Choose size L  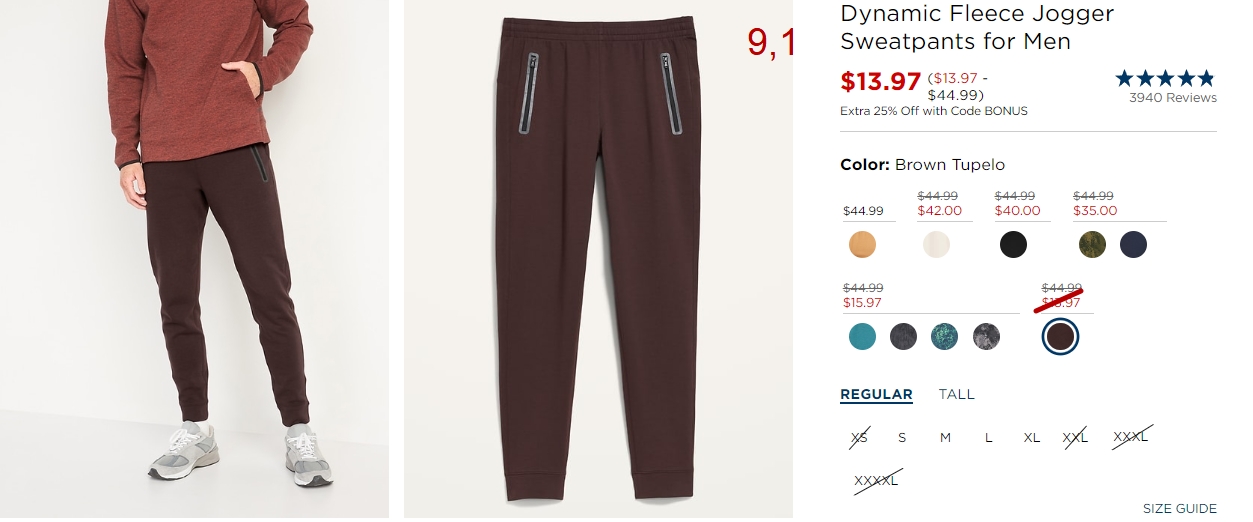(988, 438)
